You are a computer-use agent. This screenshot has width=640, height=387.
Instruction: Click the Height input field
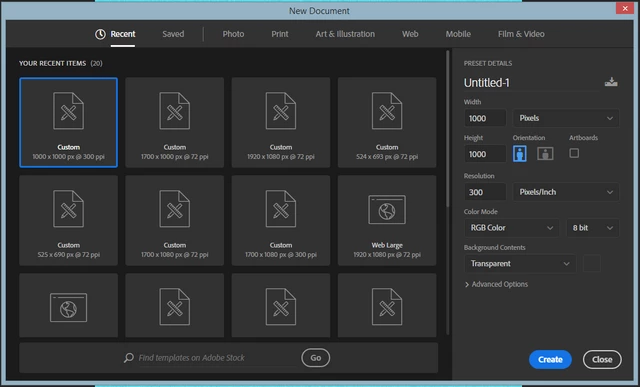click(485, 154)
